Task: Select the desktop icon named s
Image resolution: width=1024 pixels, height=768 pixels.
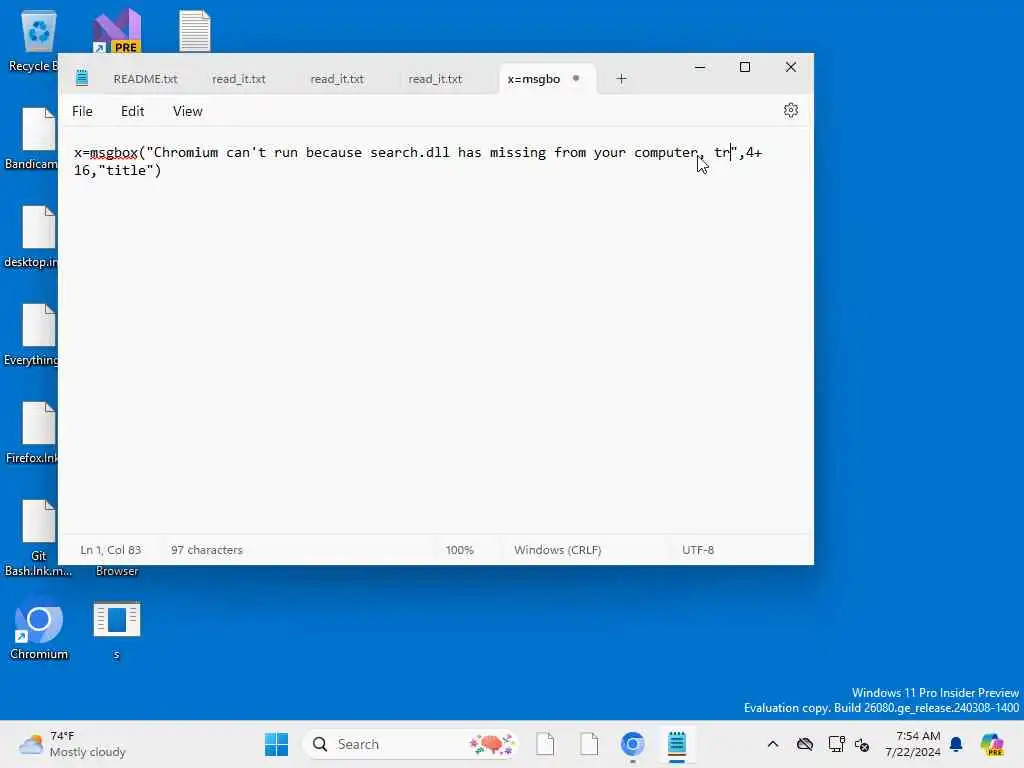Action: click(117, 630)
